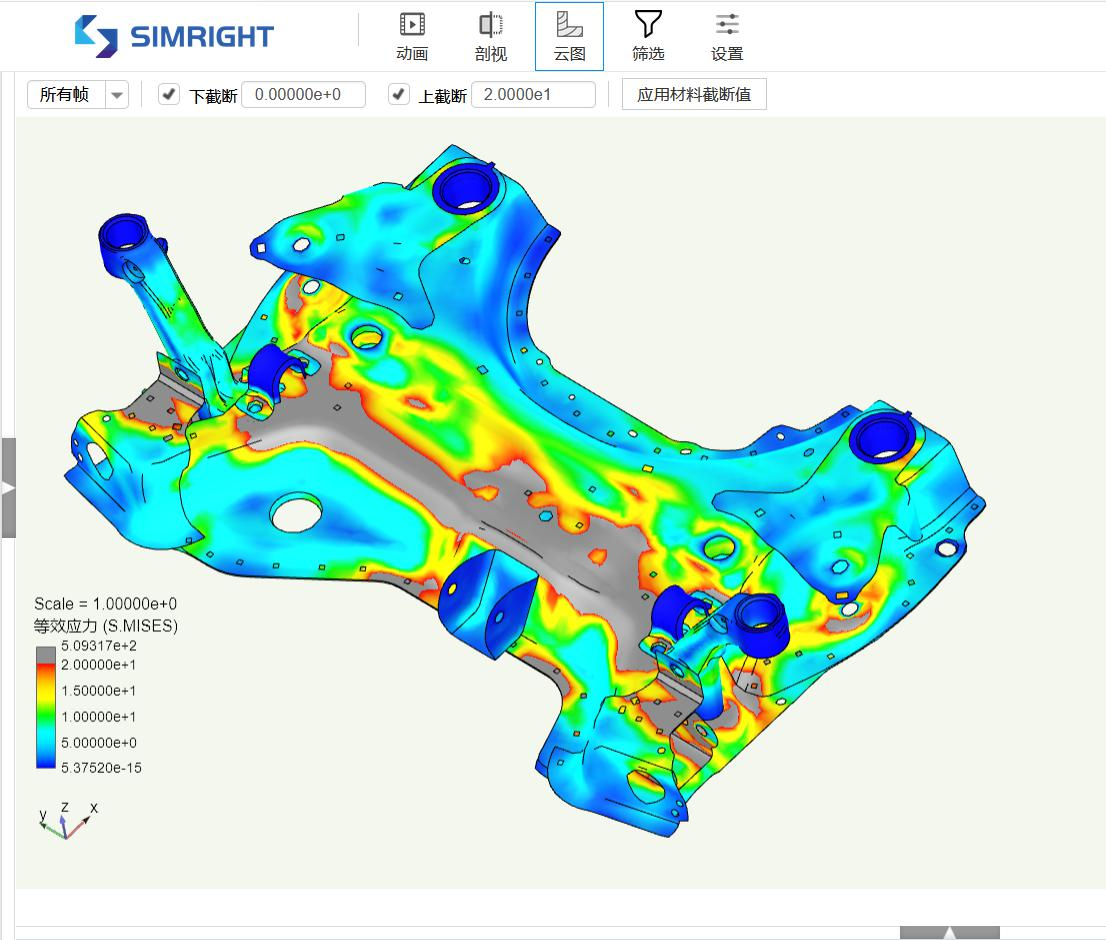Open the 设置 settings panel

pyautogui.click(x=727, y=37)
